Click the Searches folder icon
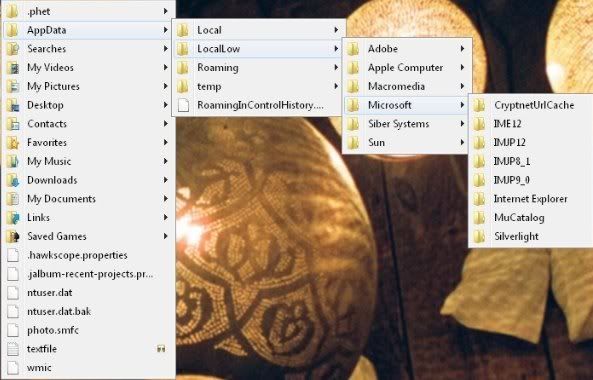The height and width of the screenshot is (380, 593). tap(12, 49)
